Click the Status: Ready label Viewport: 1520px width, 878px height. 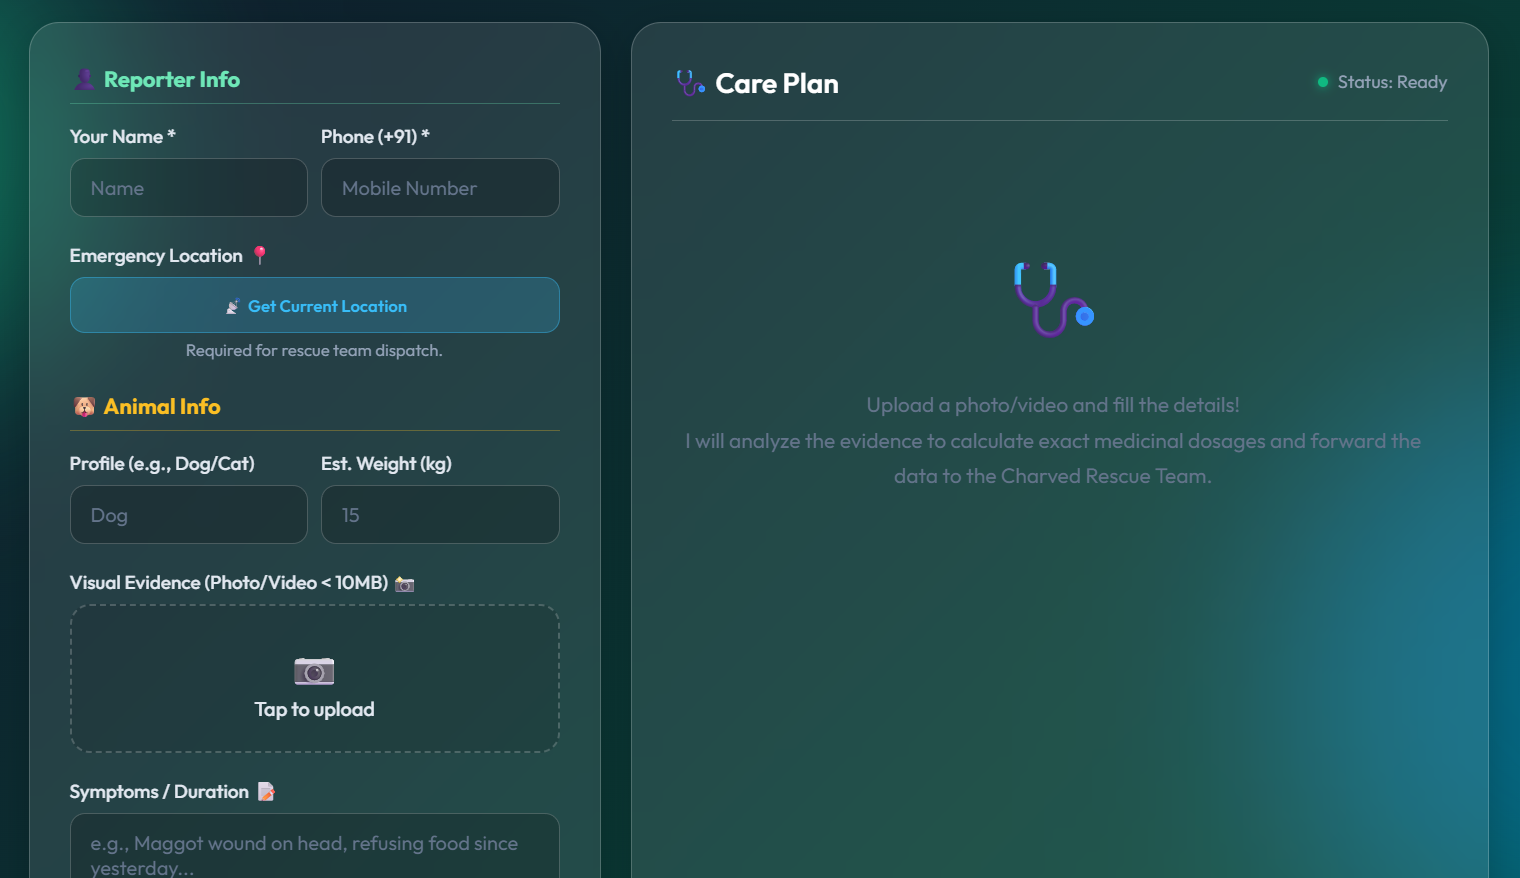click(x=1393, y=82)
